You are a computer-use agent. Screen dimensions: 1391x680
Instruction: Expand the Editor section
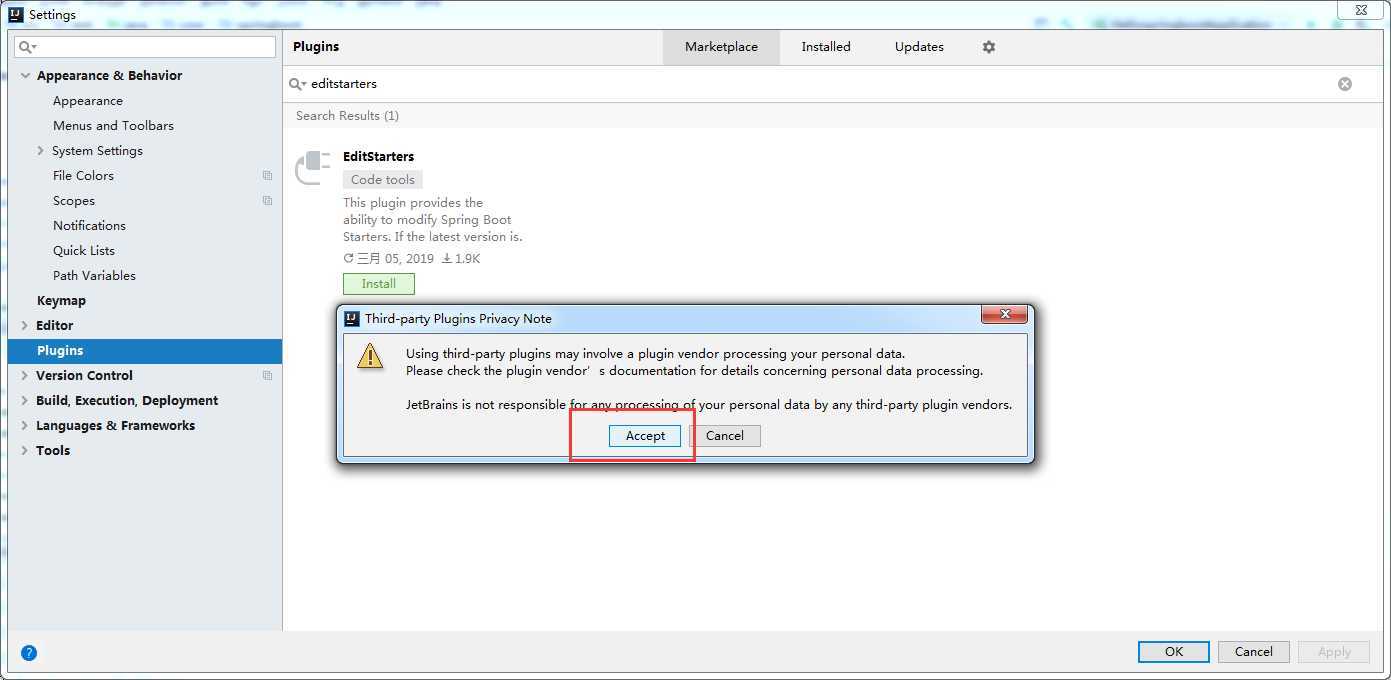coord(25,326)
